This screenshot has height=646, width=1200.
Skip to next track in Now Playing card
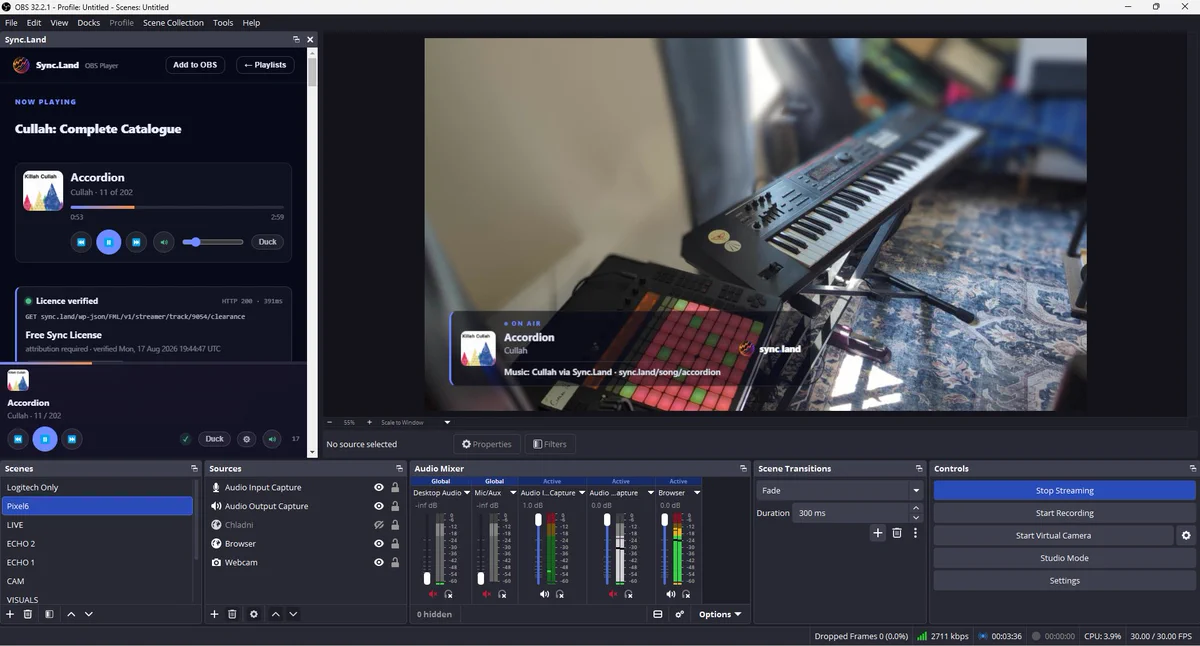(x=137, y=242)
